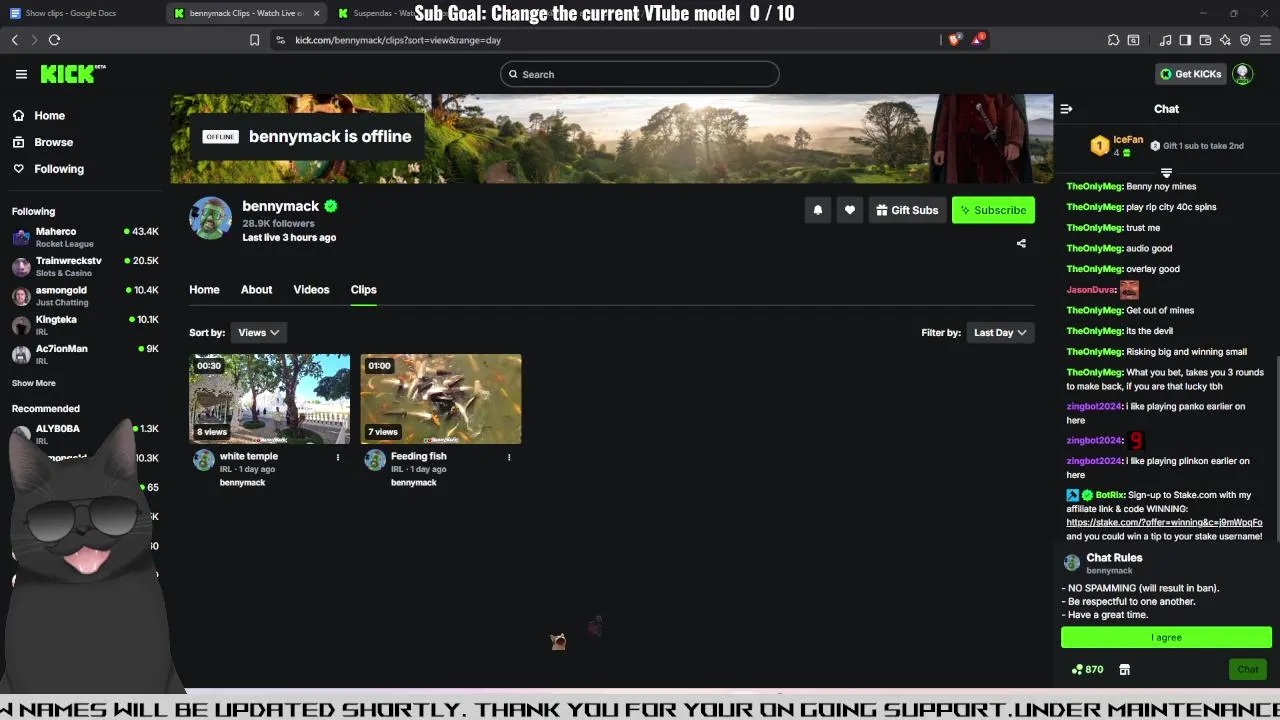Open the Brave VPN shield icon
Viewport: 1280px width, 720px height.
point(1245,40)
